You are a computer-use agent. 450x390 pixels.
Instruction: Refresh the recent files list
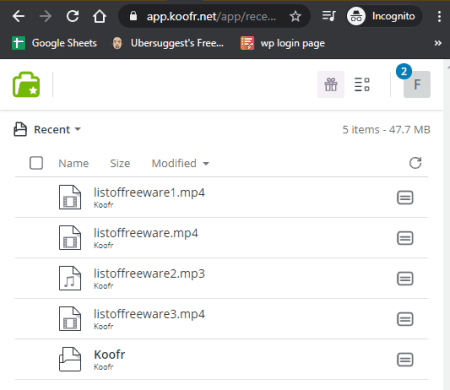pos(415,163)
